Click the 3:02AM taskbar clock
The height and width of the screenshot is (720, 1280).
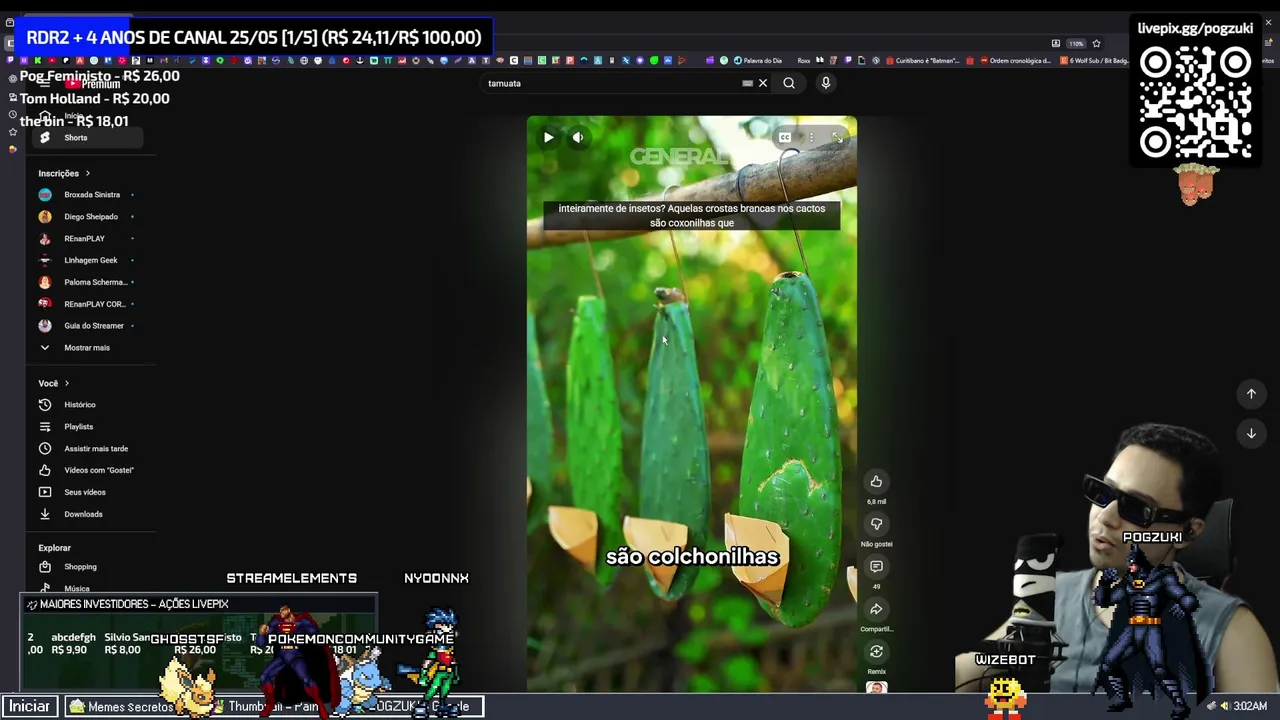pyautogui.click(x=1250, y=706)
